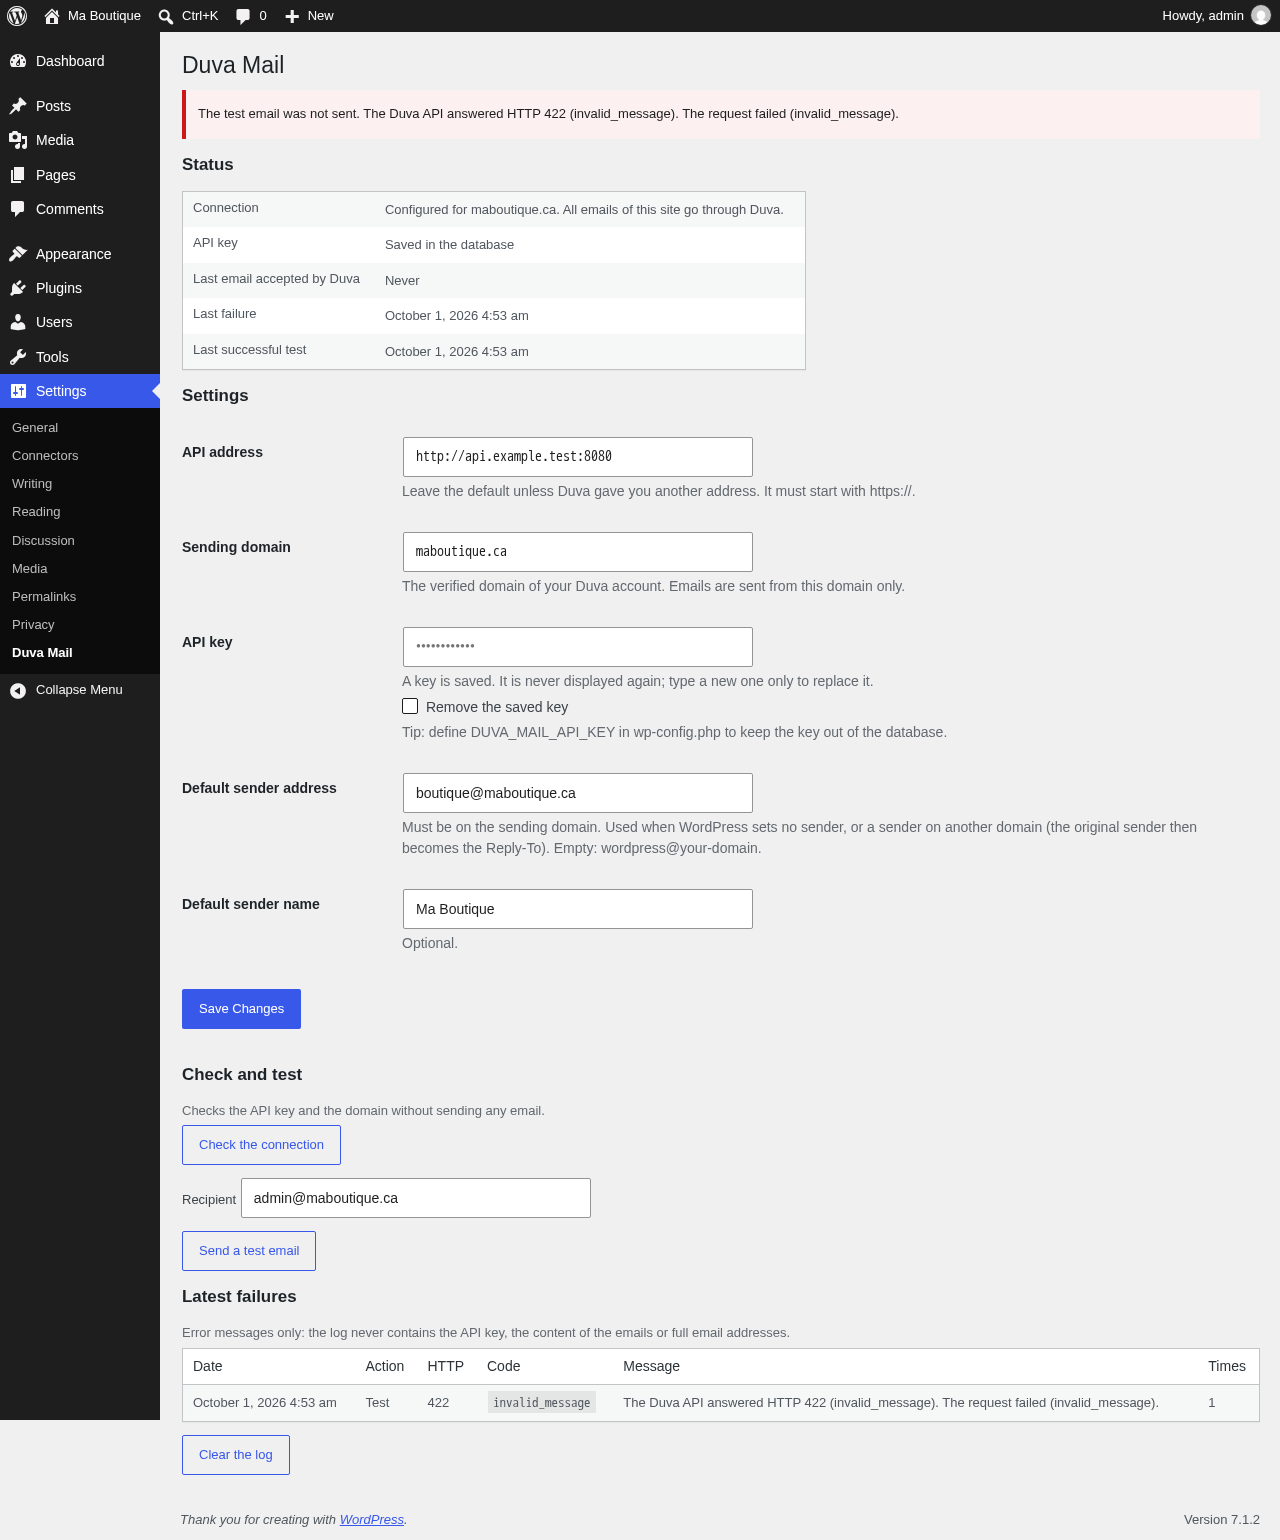
Task: Tick the Remove the saved key checkbox
Action: [410, 706]
